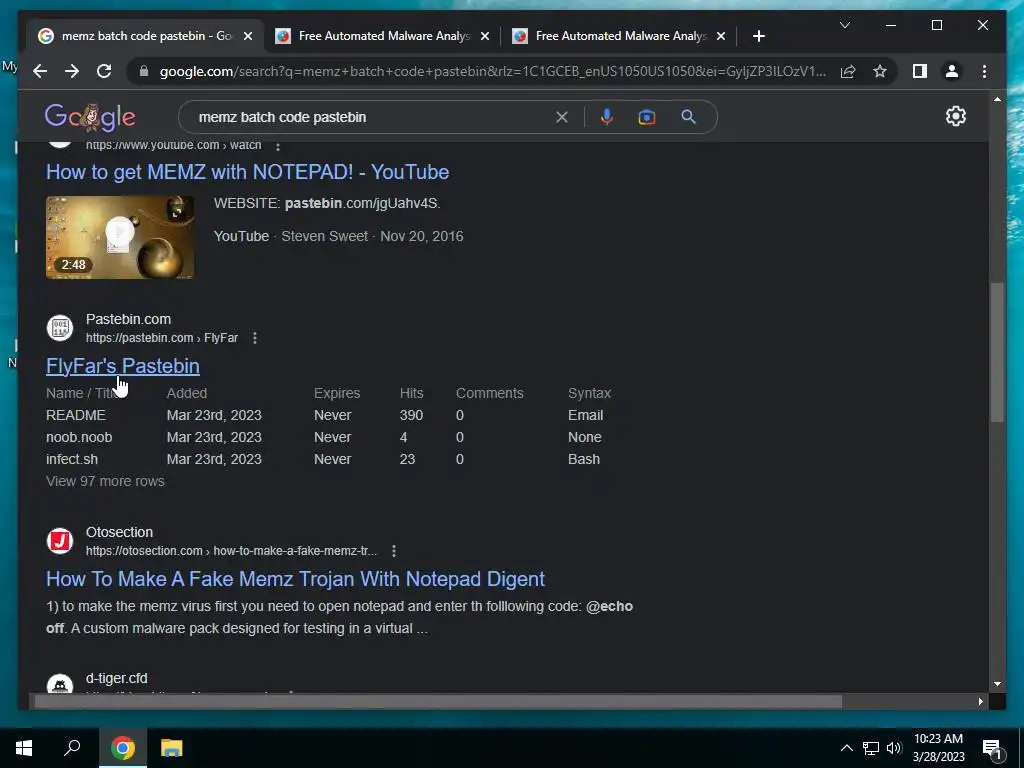Image resolution: width=1024 pixels, height=768 pixels.
Task: Switch to third tab Free Automated Malware Analysis
Action: point(619,36)
